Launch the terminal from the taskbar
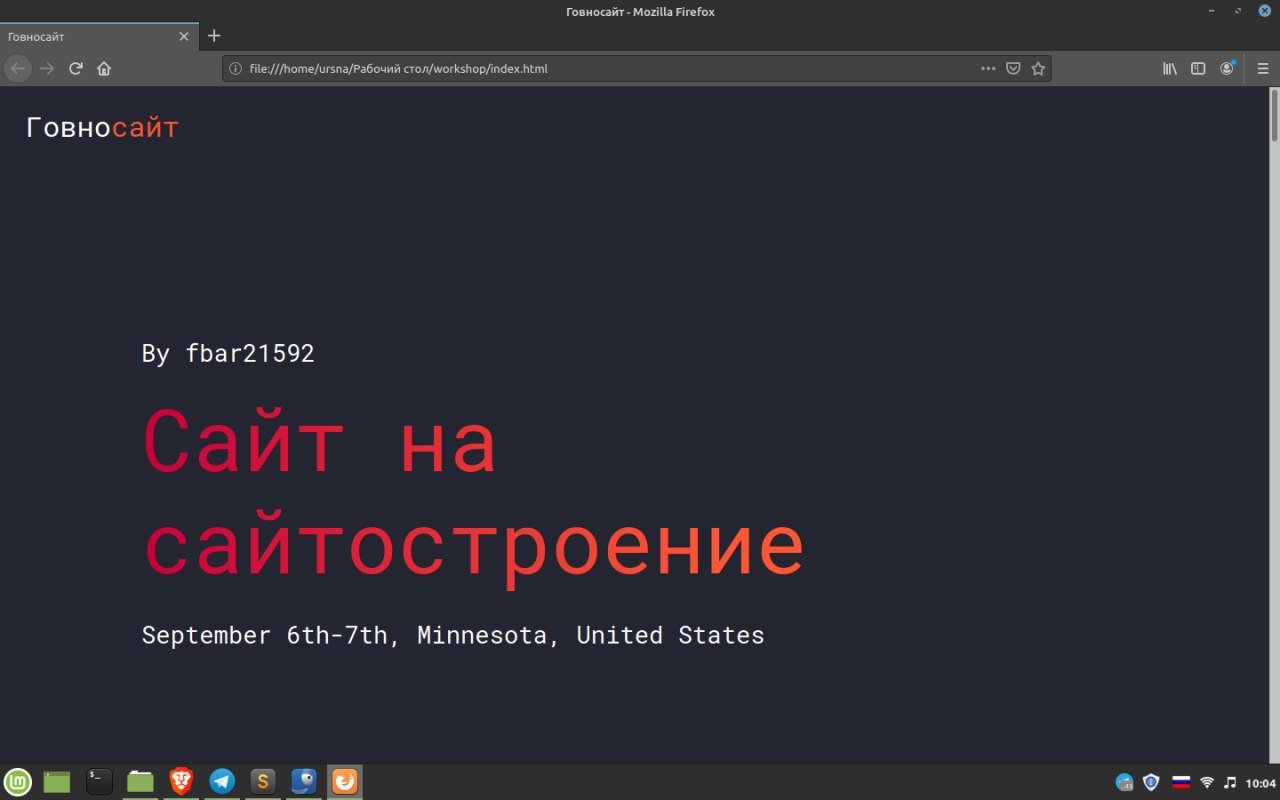This screenshot has height=800, width=1280. tap(99, 782)
